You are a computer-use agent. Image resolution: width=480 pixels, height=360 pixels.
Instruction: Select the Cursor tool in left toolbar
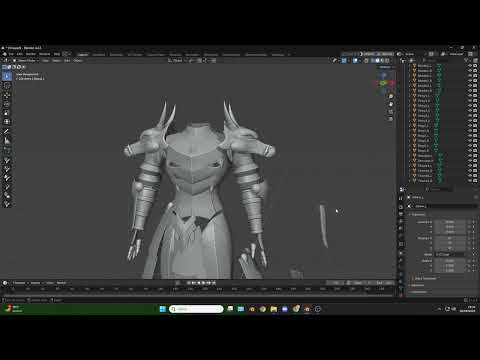pyautogui.click(x=7, y=86)
